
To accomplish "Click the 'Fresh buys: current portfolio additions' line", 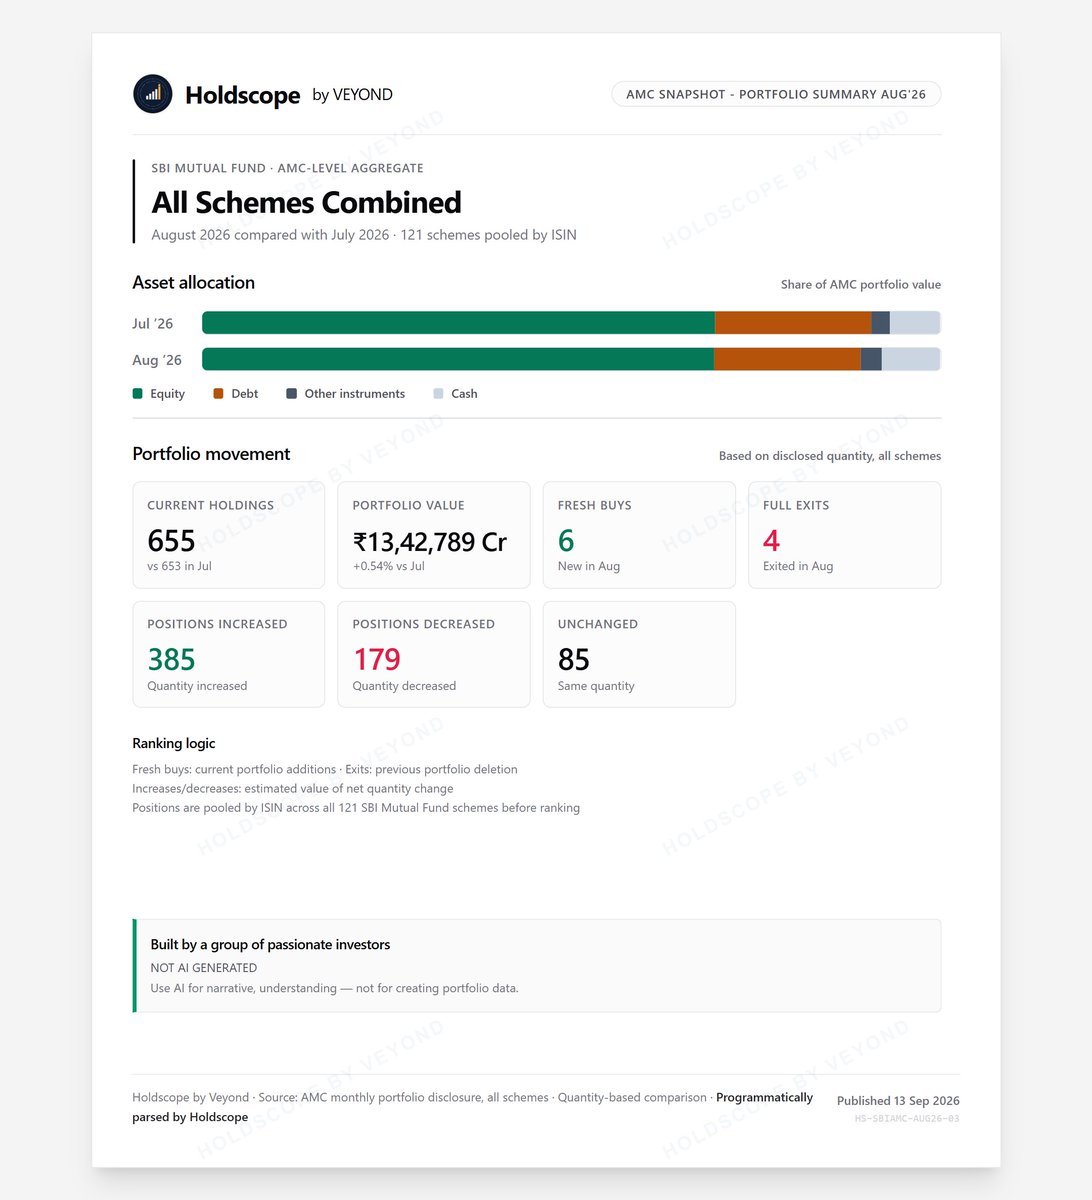I will coord(325,769).
